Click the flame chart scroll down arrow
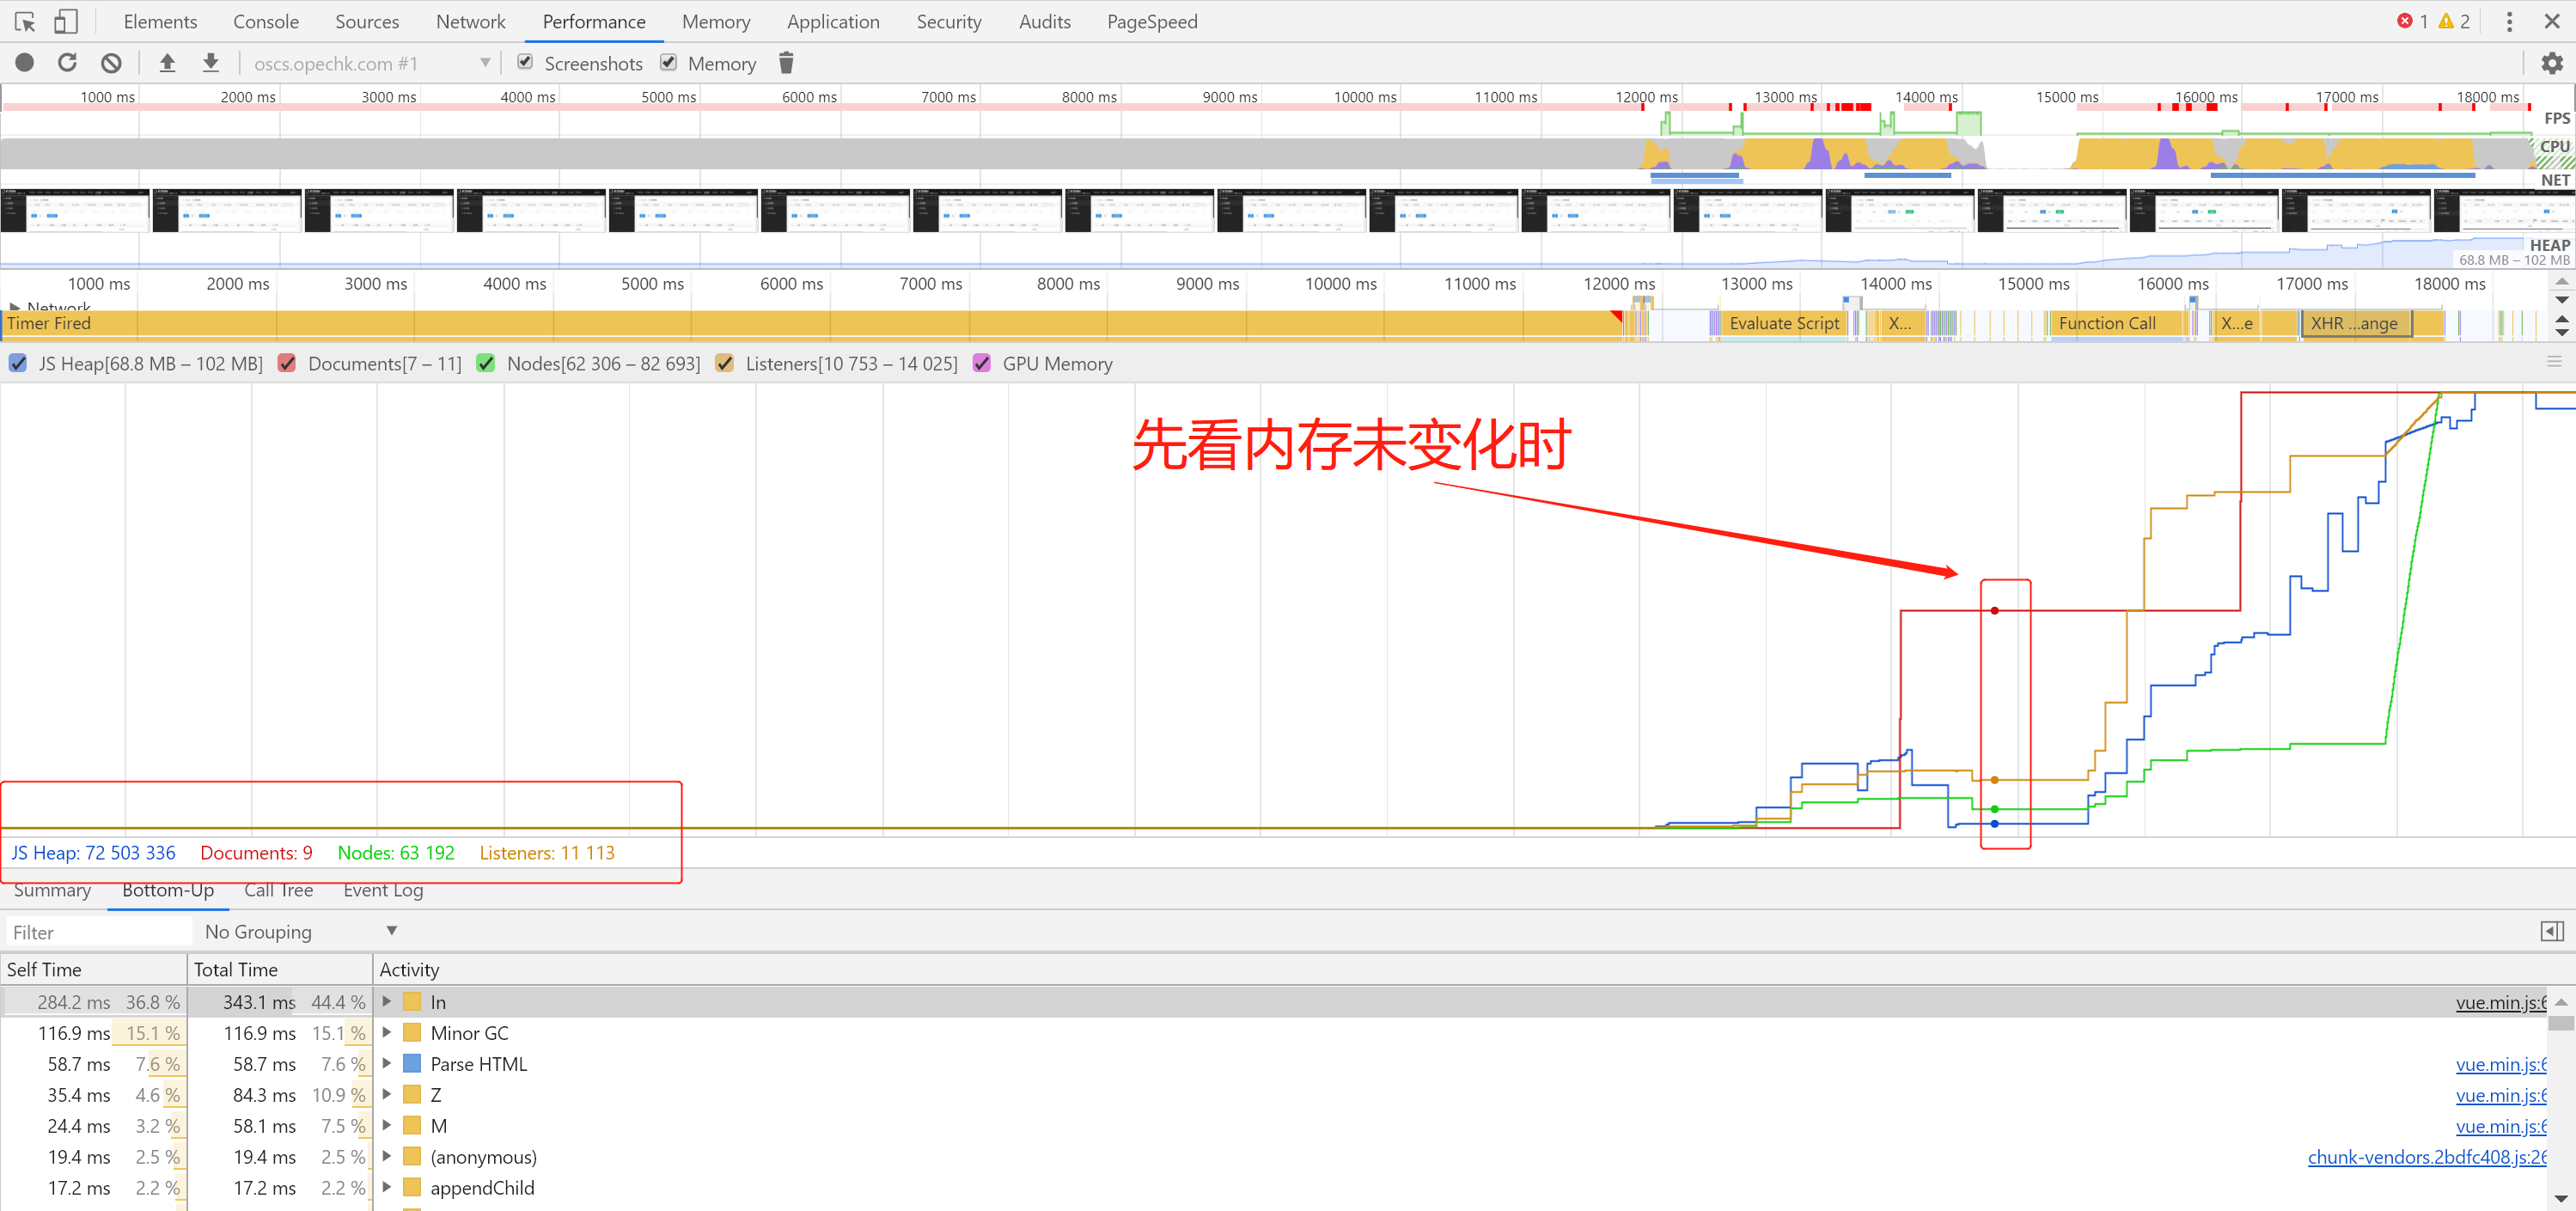The height and width of the screenshot is (1211, 2576). click(2561, 331)
